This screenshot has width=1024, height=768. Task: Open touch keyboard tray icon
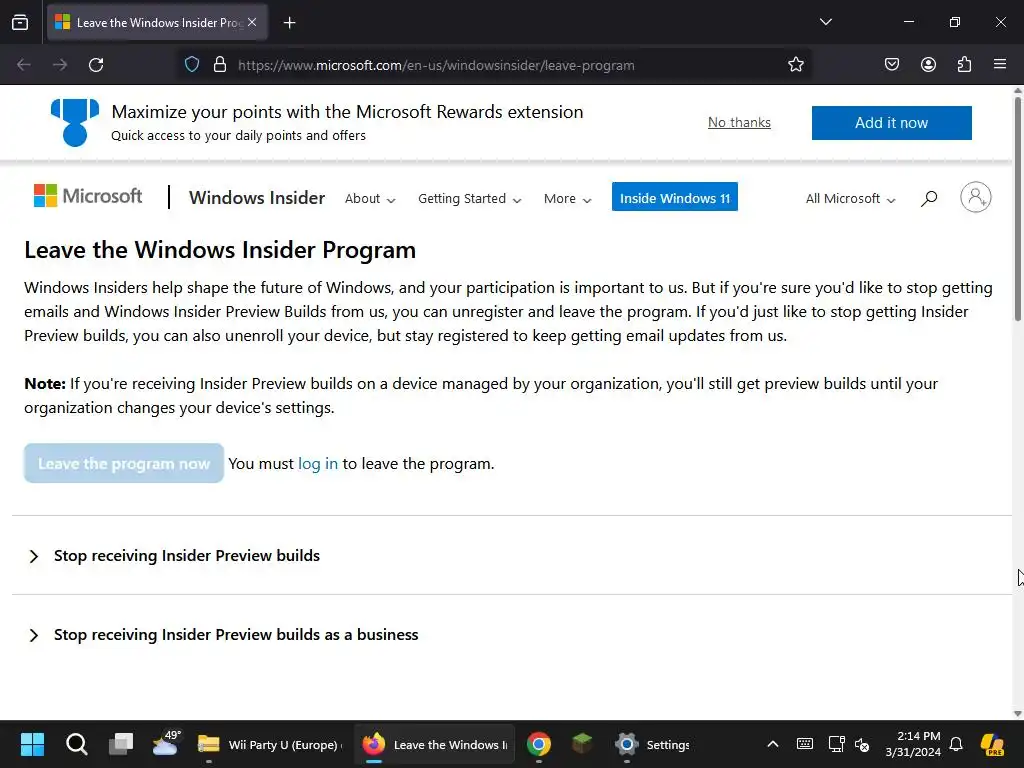click(805, 744)
